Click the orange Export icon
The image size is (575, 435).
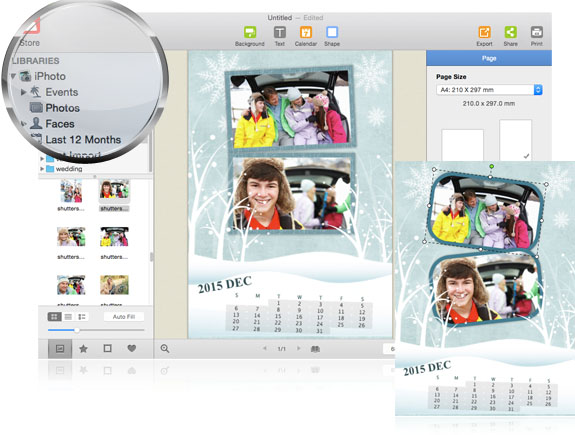point(484,33)
